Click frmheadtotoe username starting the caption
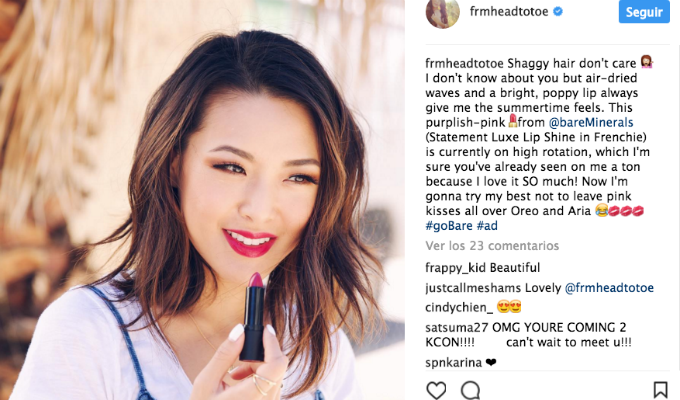Screen dimensions: 680x400 tap(464, 63)
